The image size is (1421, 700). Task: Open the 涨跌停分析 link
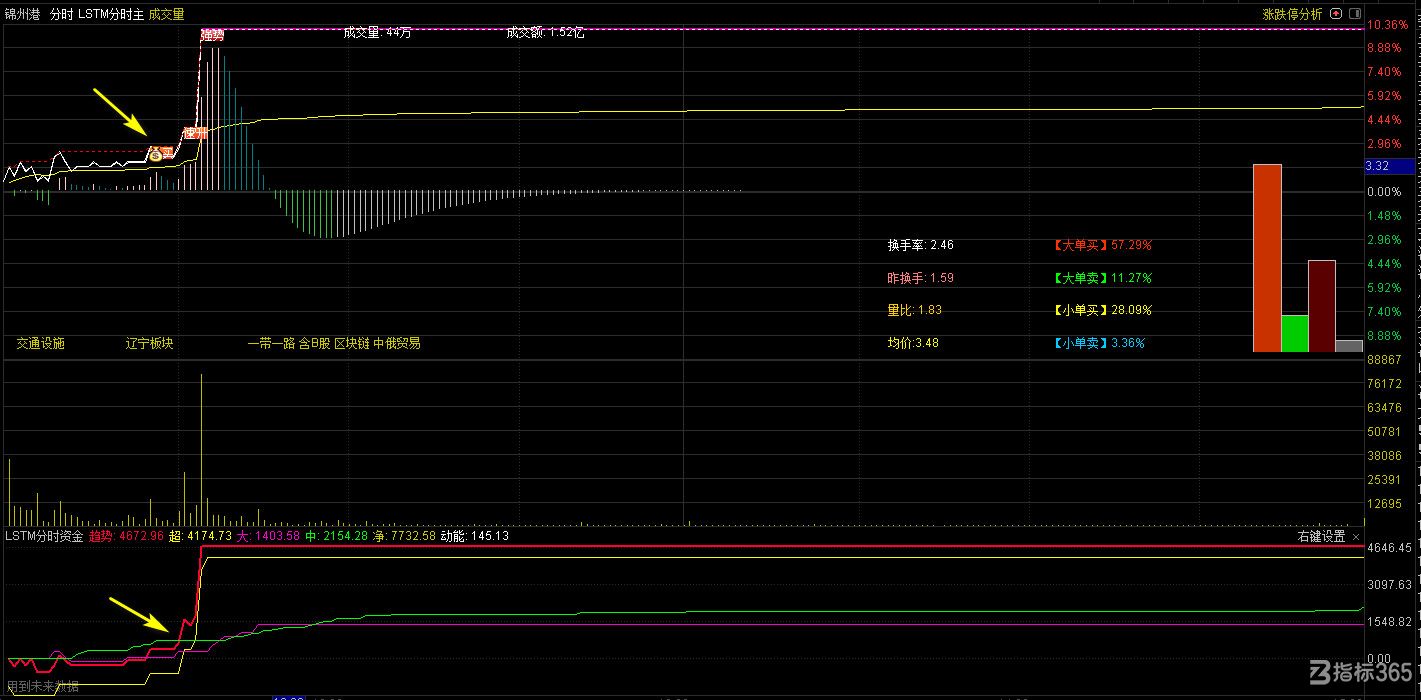[x=1292, y=15]
